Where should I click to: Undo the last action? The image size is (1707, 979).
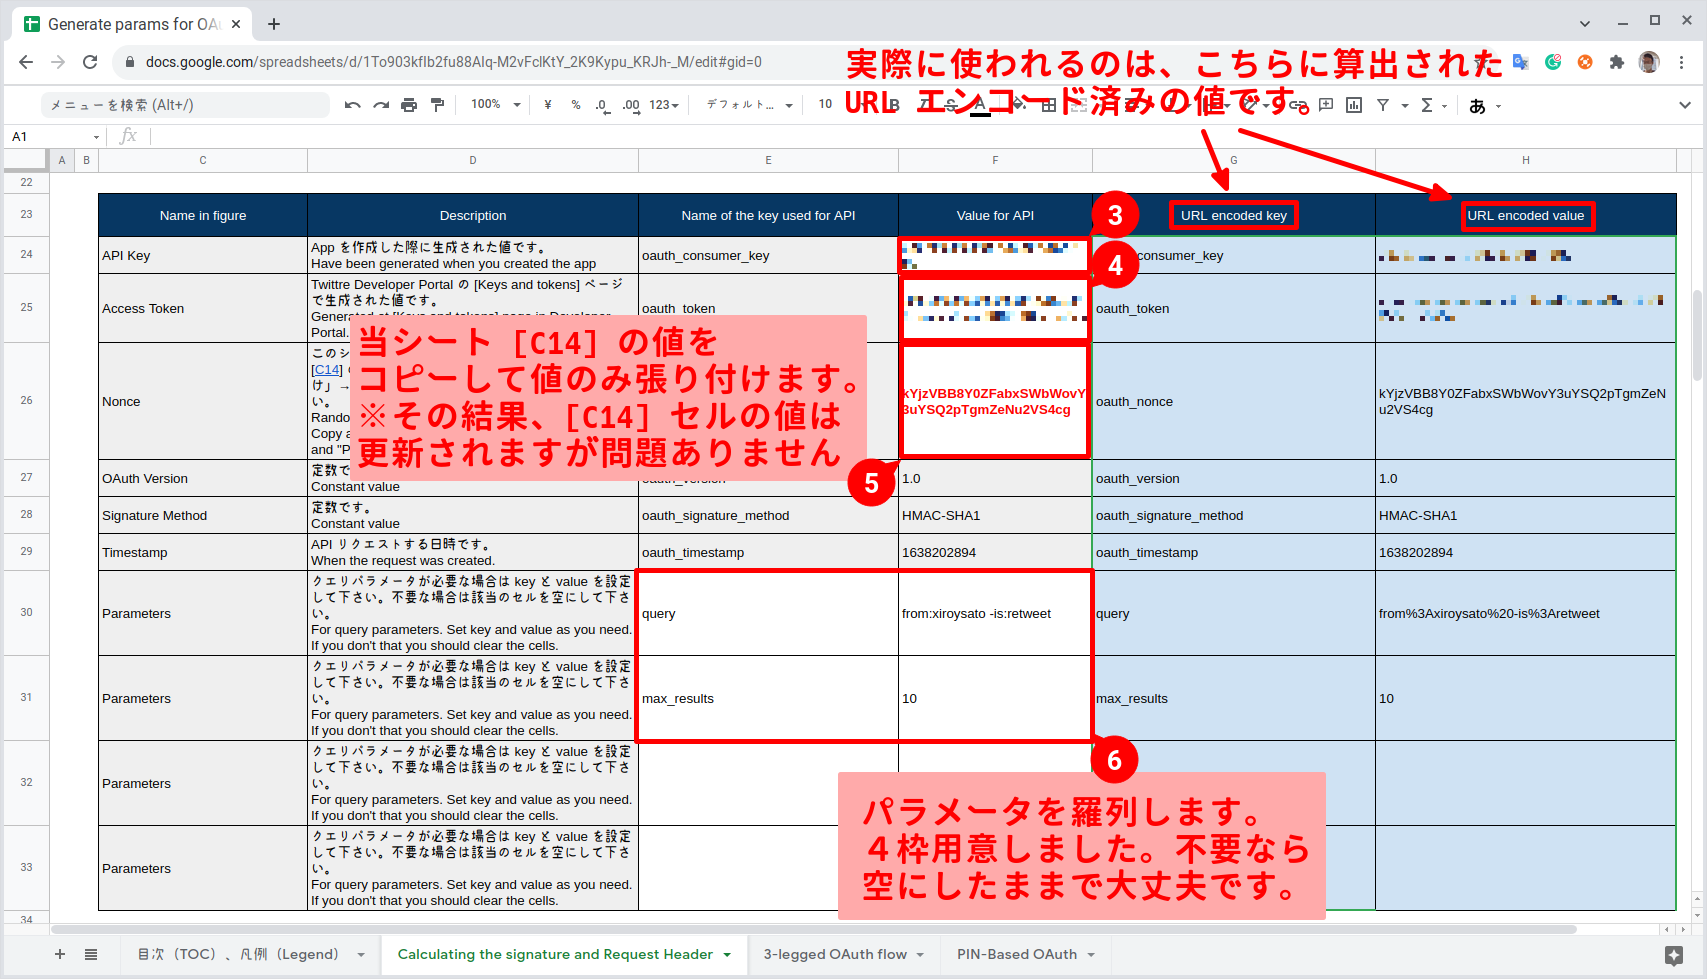coord(352,104)
